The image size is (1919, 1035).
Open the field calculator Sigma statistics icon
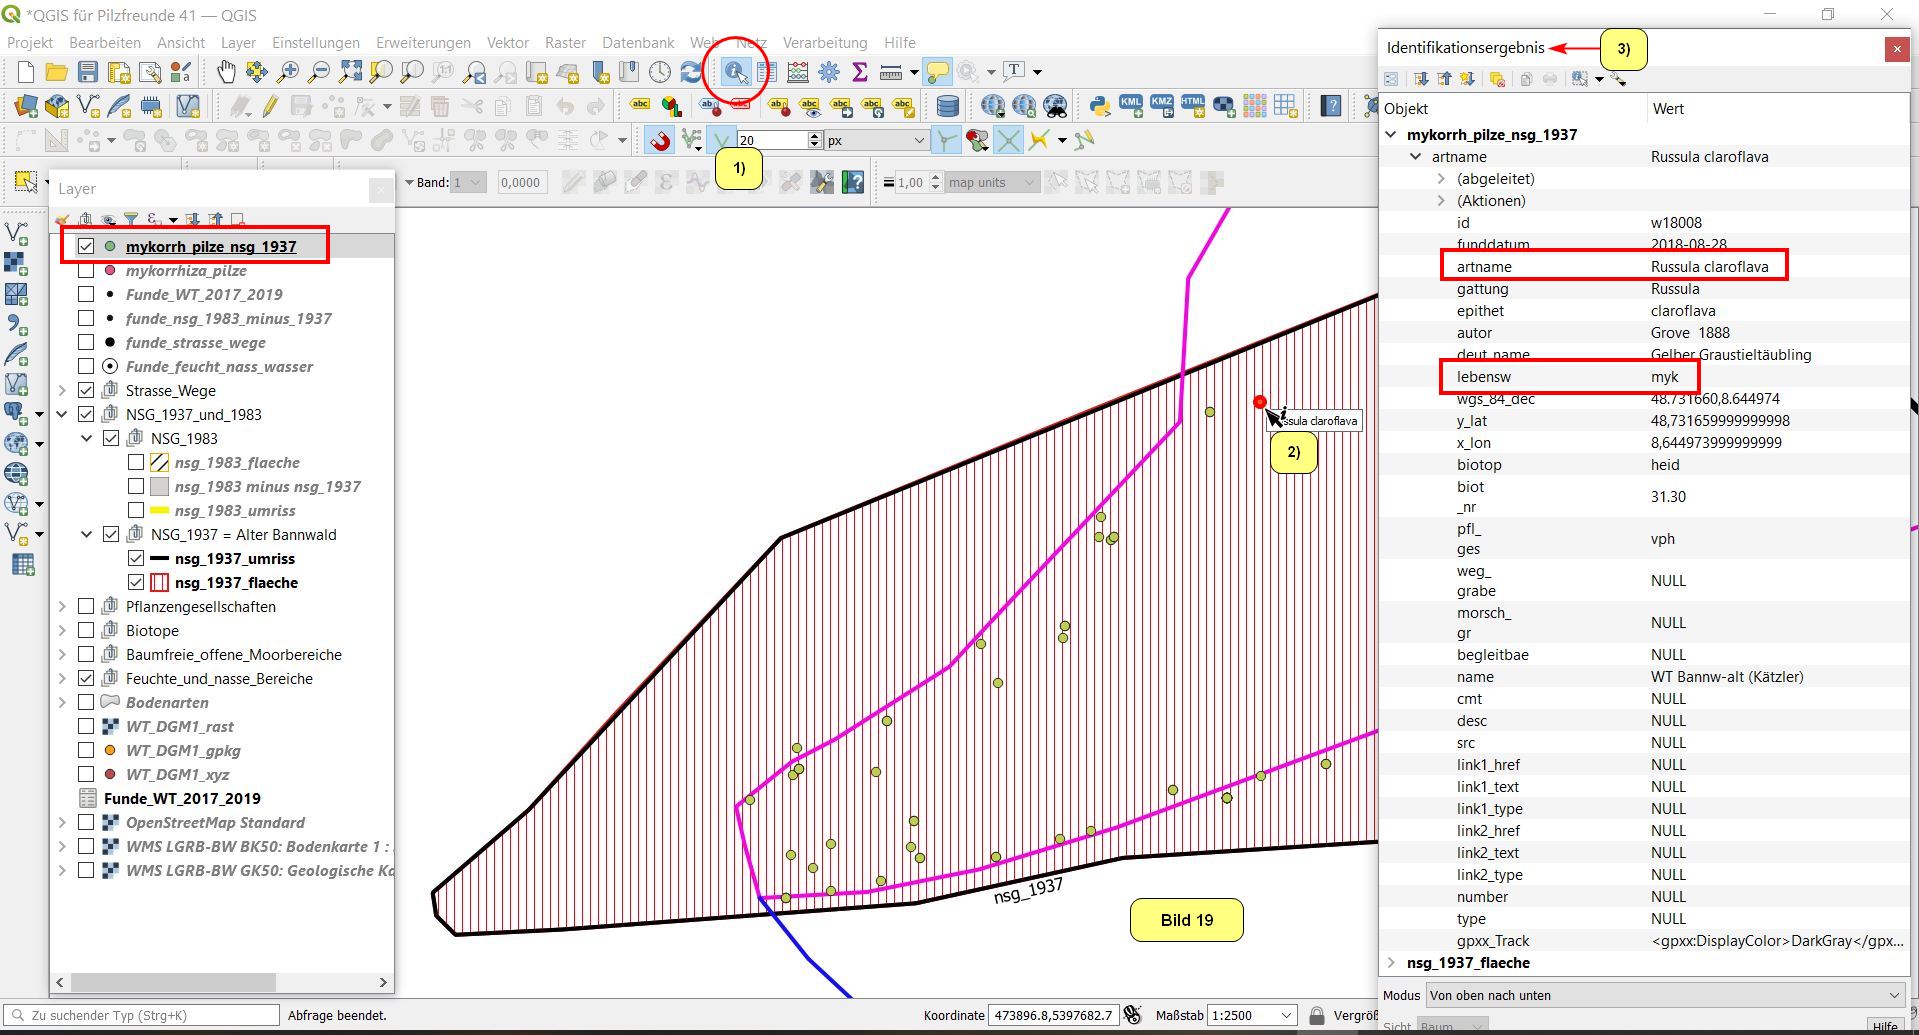(x=859, y=72)
